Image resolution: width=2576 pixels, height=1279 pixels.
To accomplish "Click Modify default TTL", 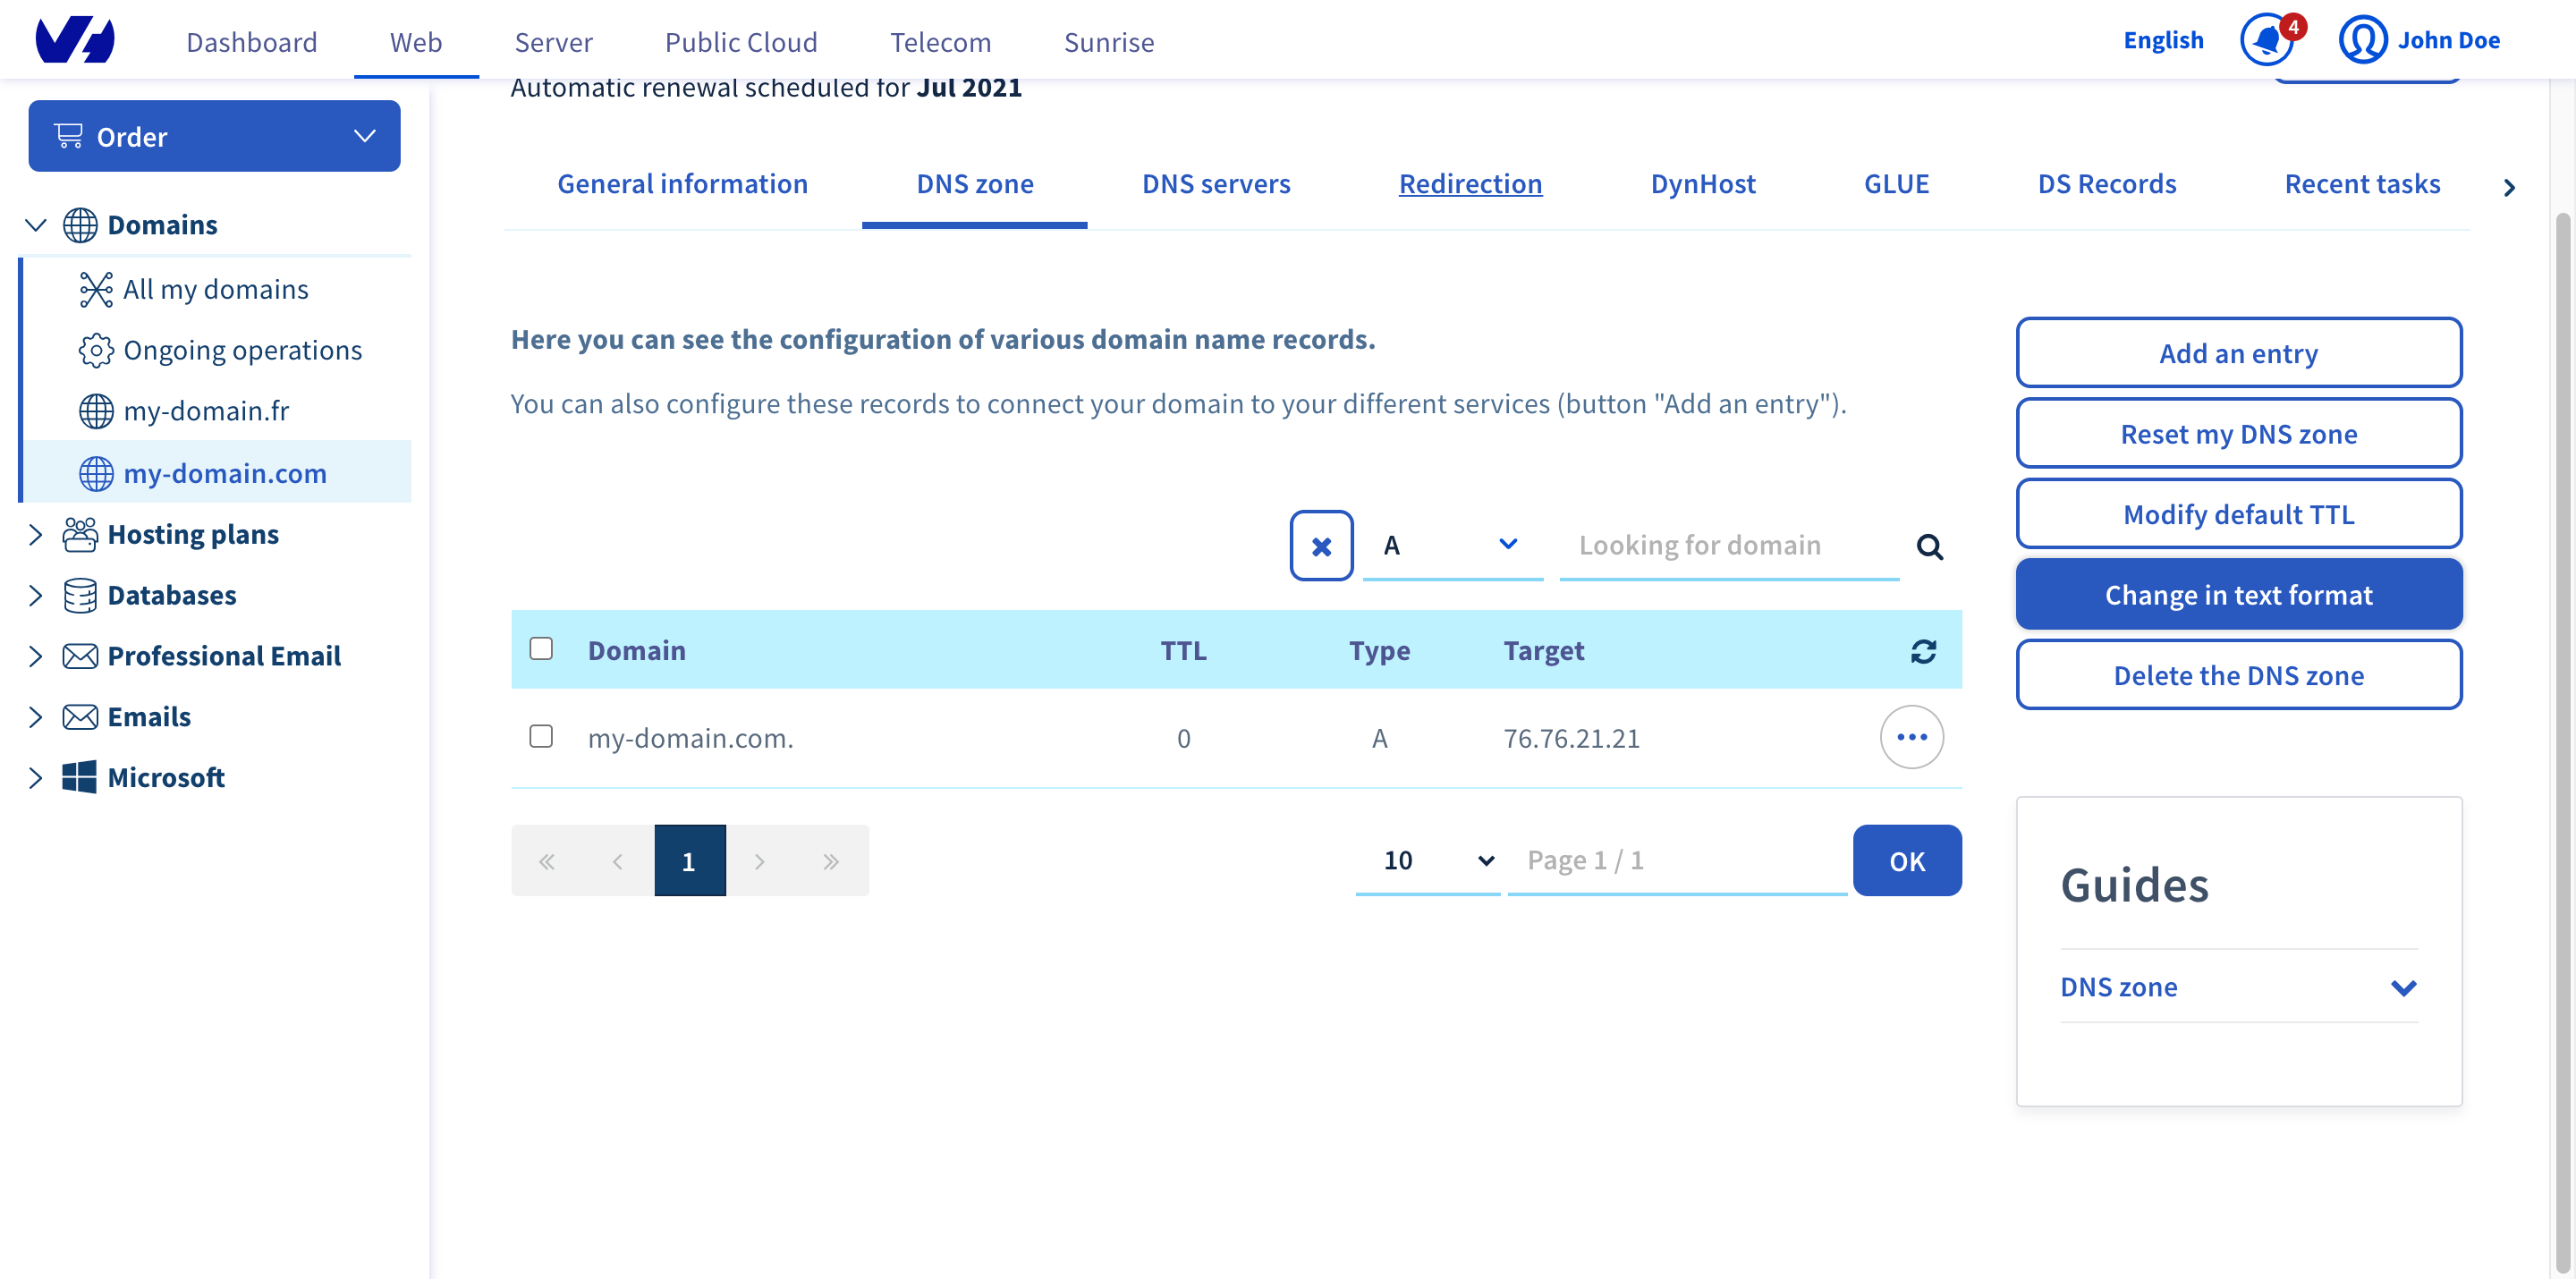I will point(2239,514).
